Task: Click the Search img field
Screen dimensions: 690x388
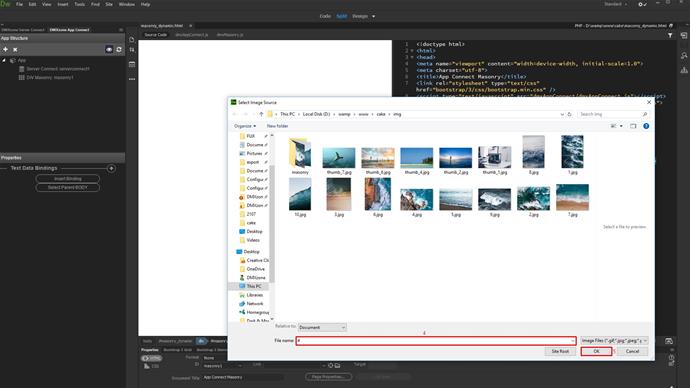Action: (613, 114)
